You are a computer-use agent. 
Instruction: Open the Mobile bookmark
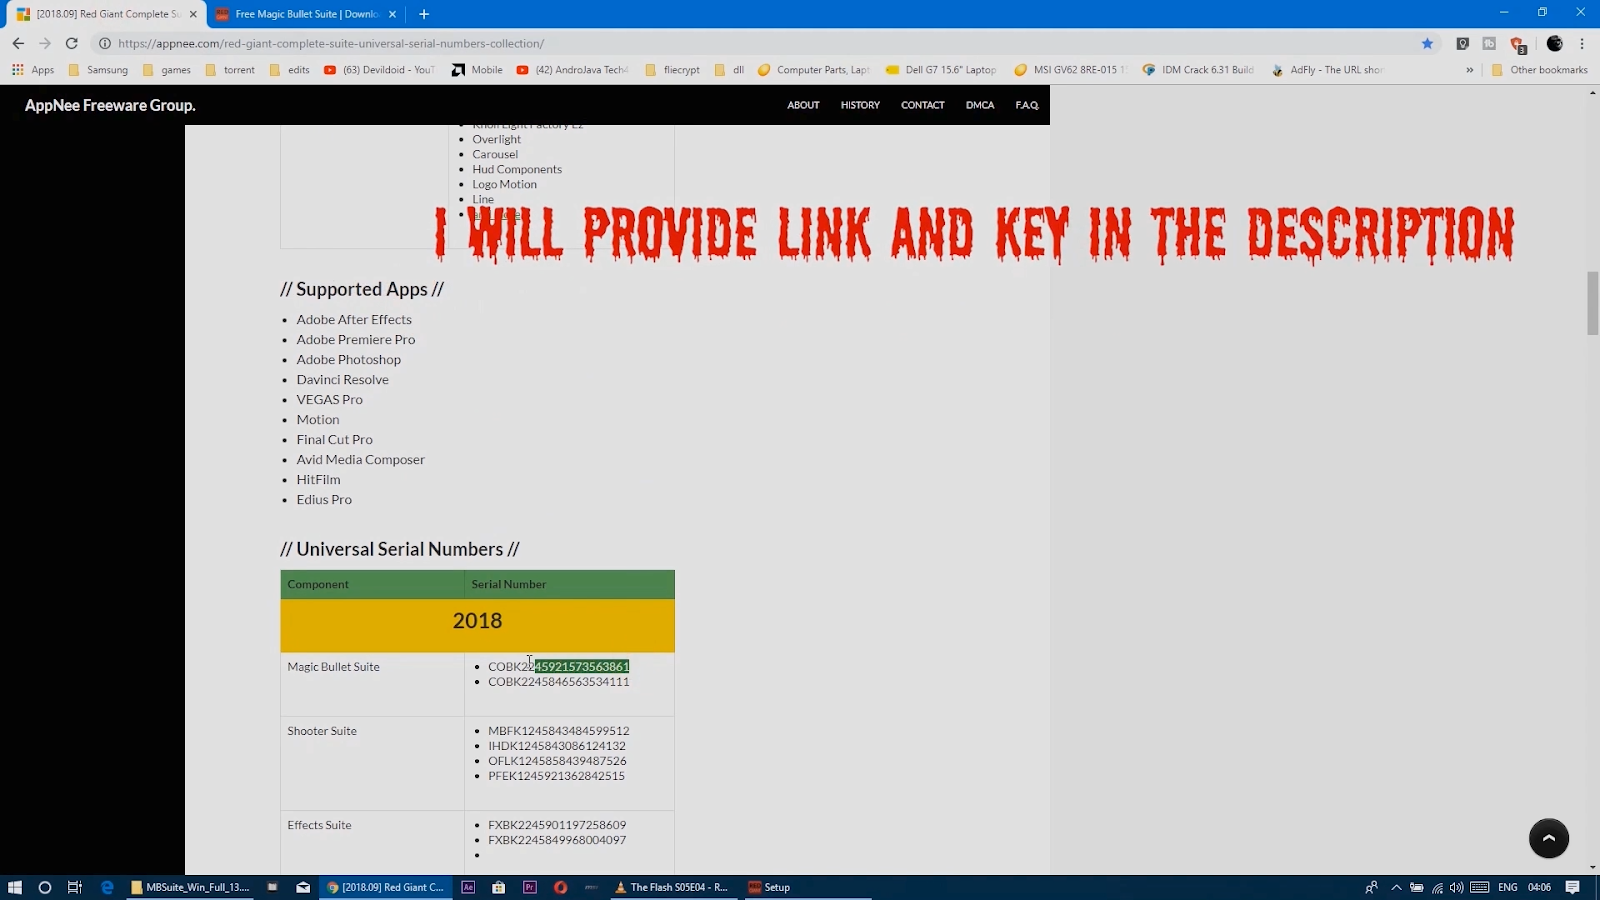[477, 70]
